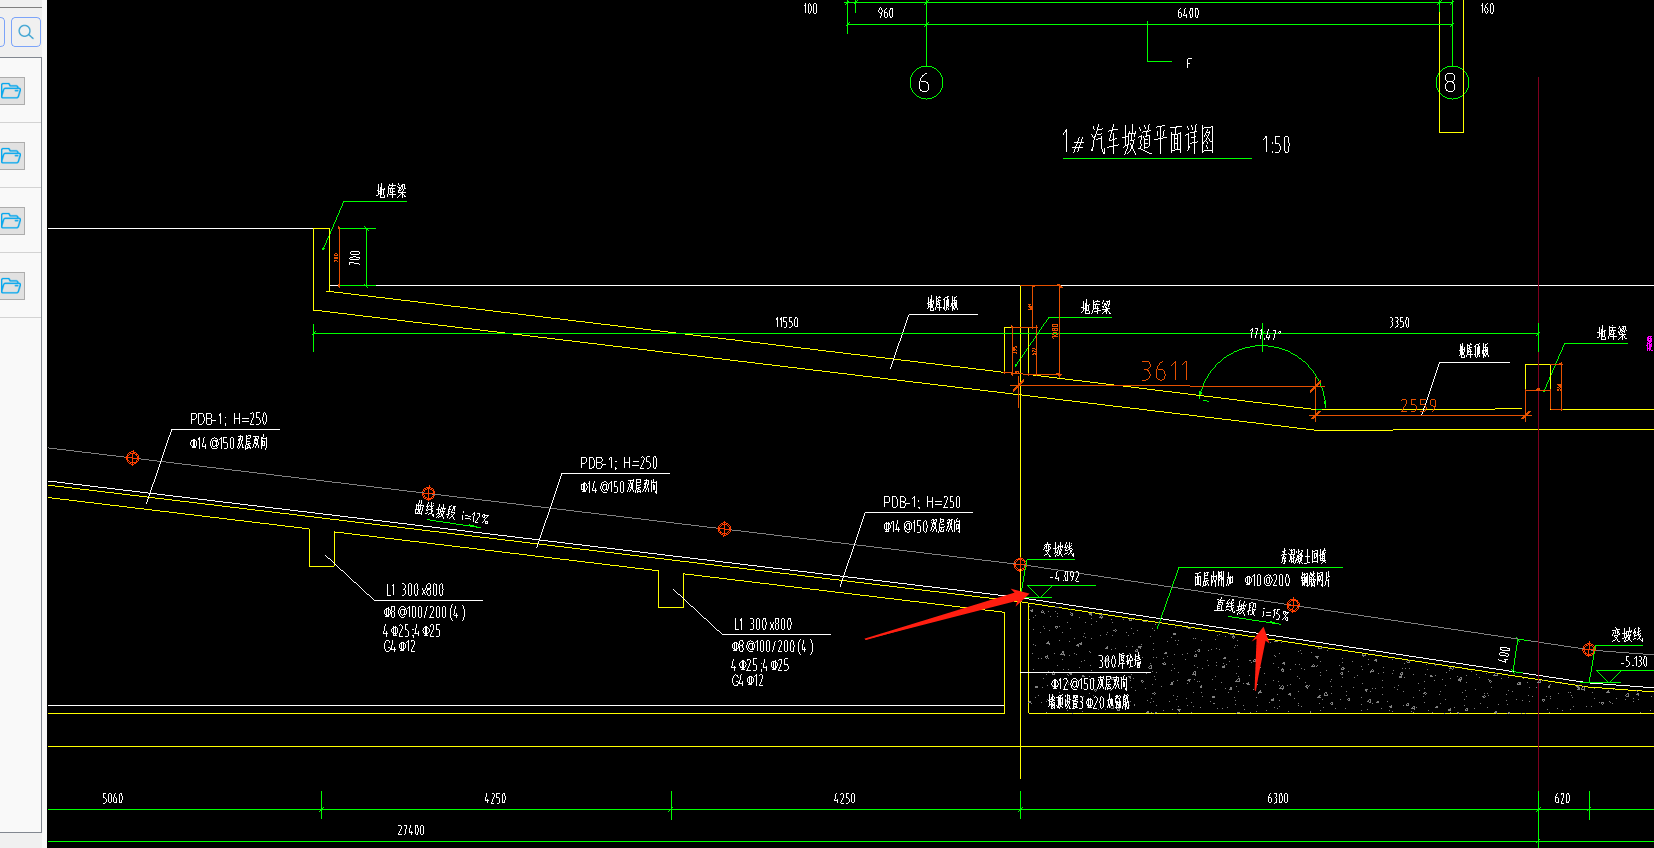Select the scale label 1:50
Screen dimensions: 1654x848
1276,145
